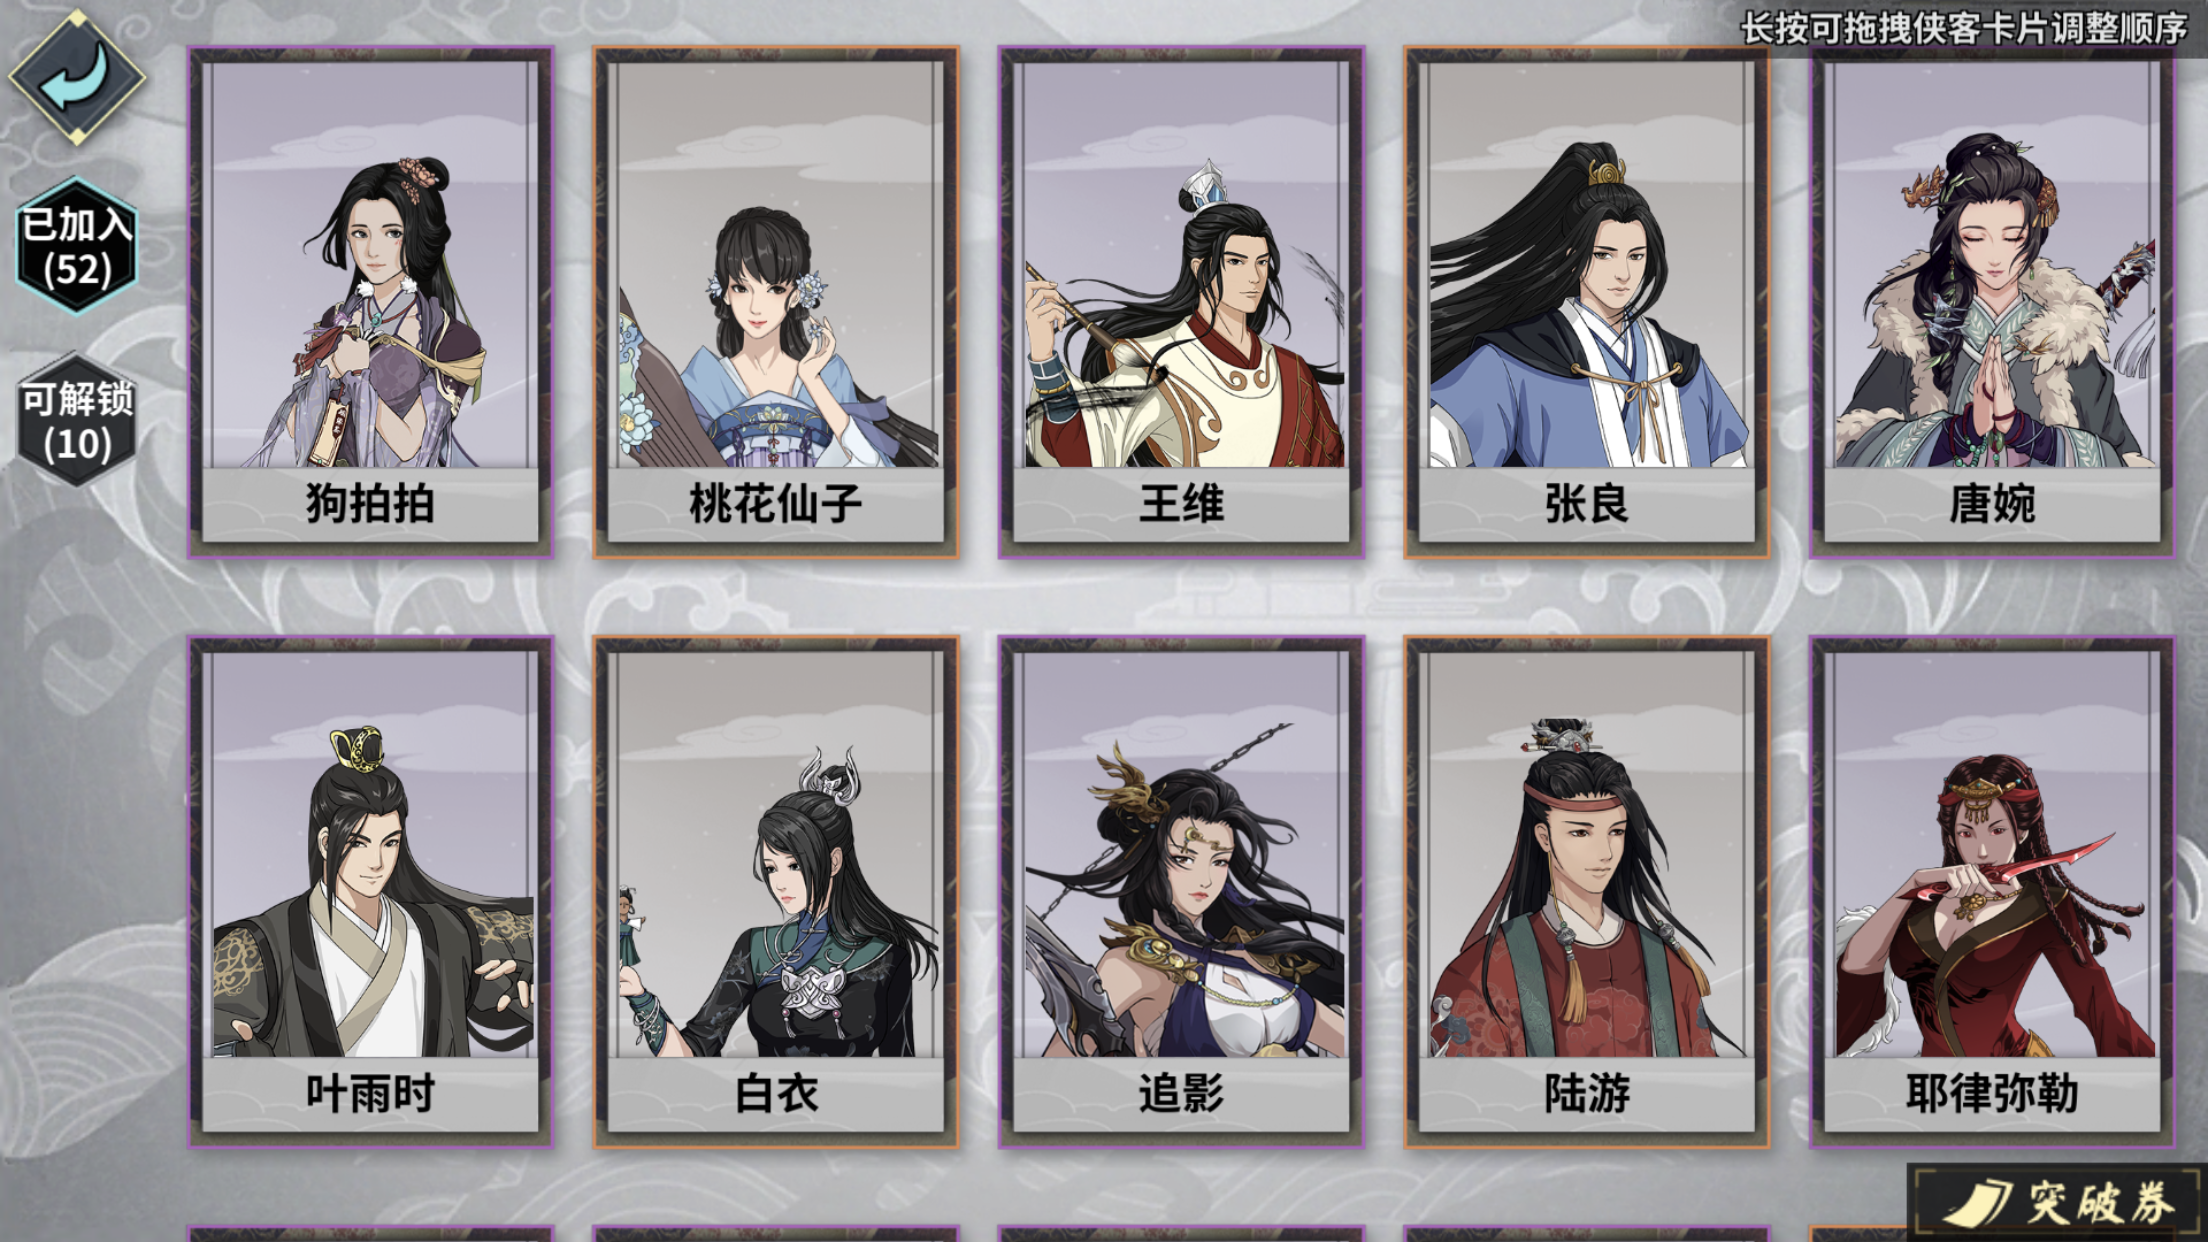Switch to the 可解锁 (10) tab

tap(77, 420)
